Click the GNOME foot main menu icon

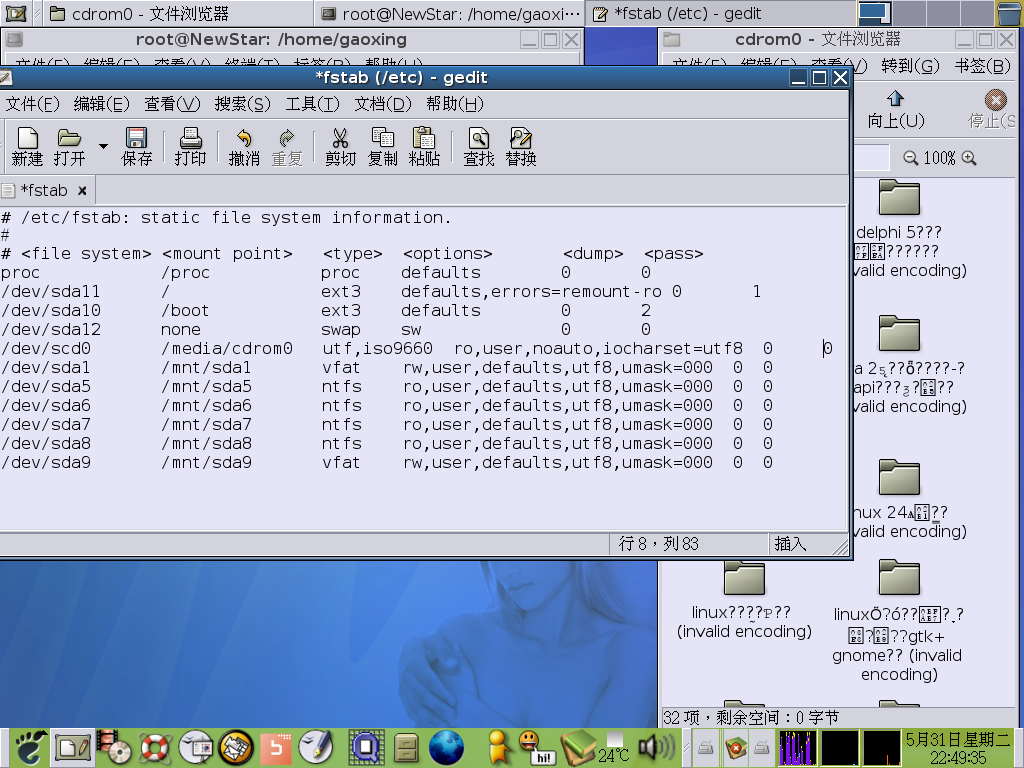pyautogui.click(x=30, y=747)
